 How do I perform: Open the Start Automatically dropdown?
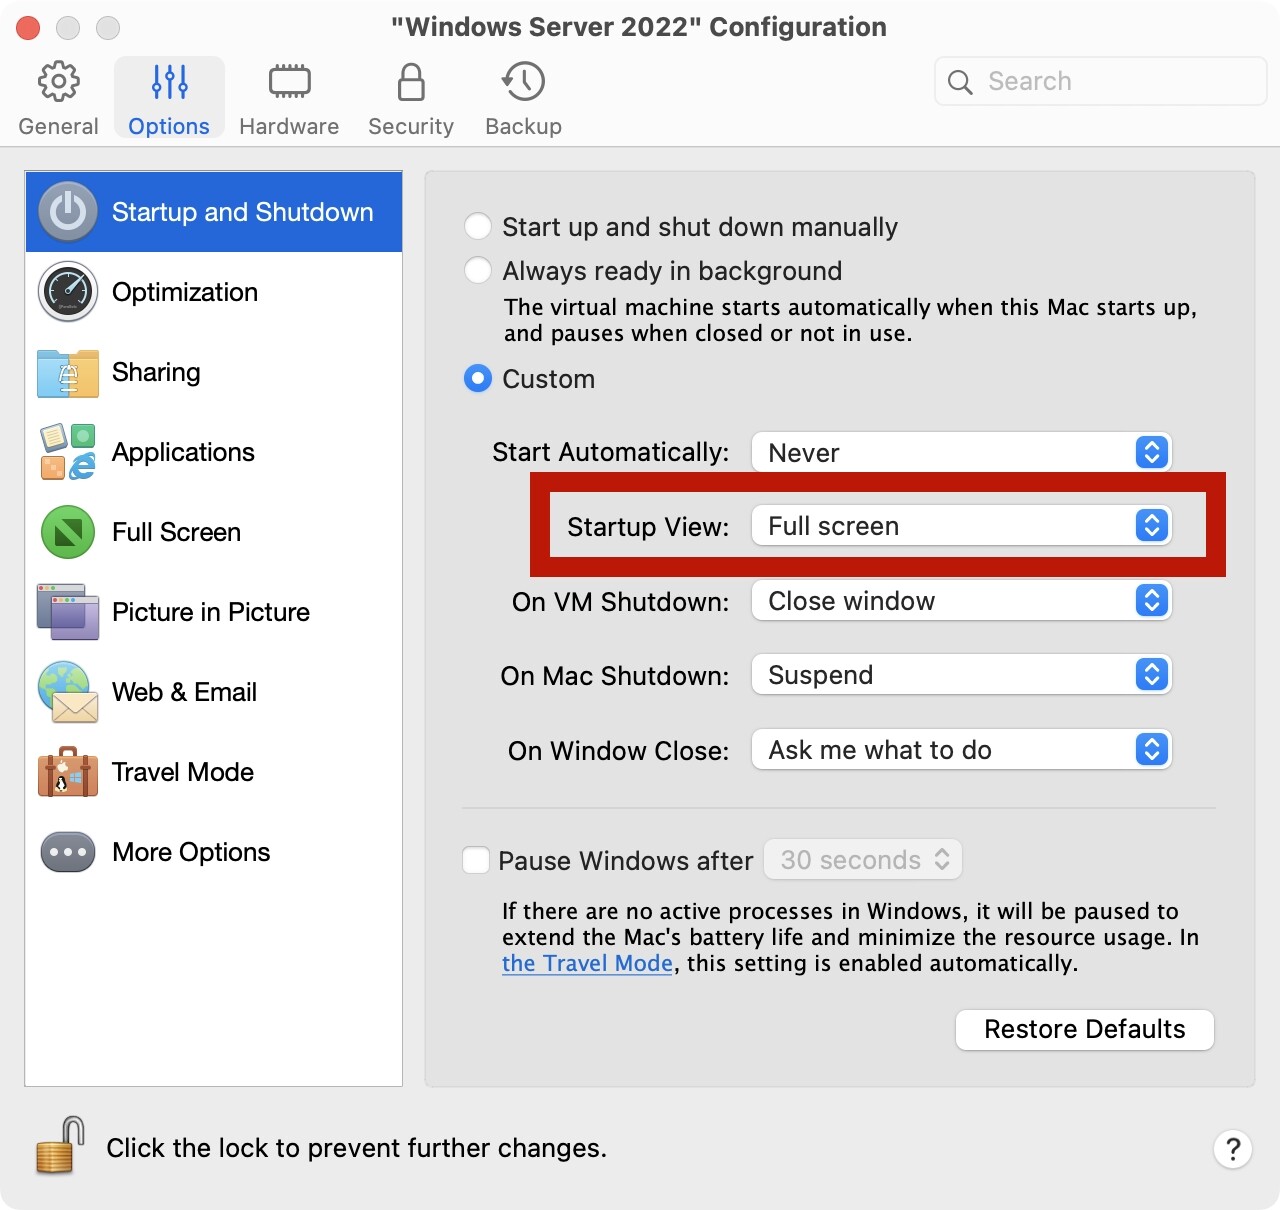[x=960, y=452]
